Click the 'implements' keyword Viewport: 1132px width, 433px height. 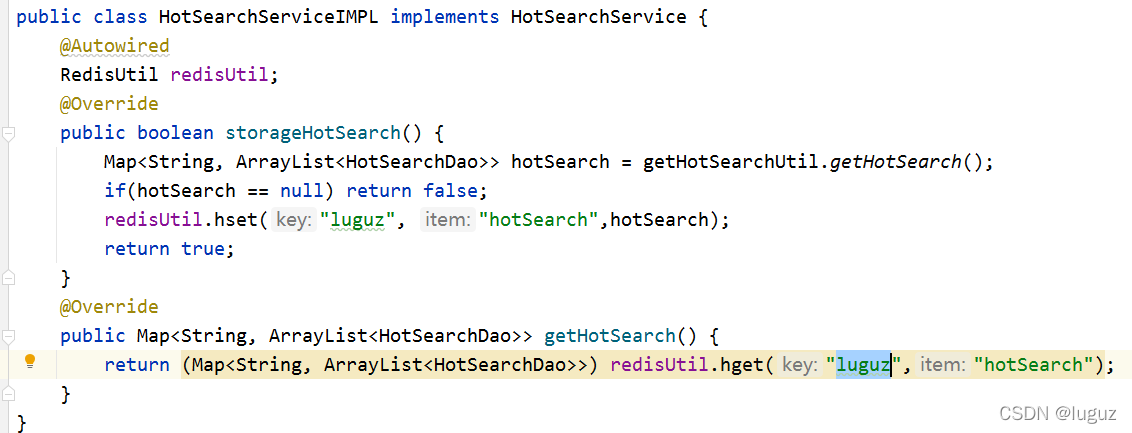445,17
